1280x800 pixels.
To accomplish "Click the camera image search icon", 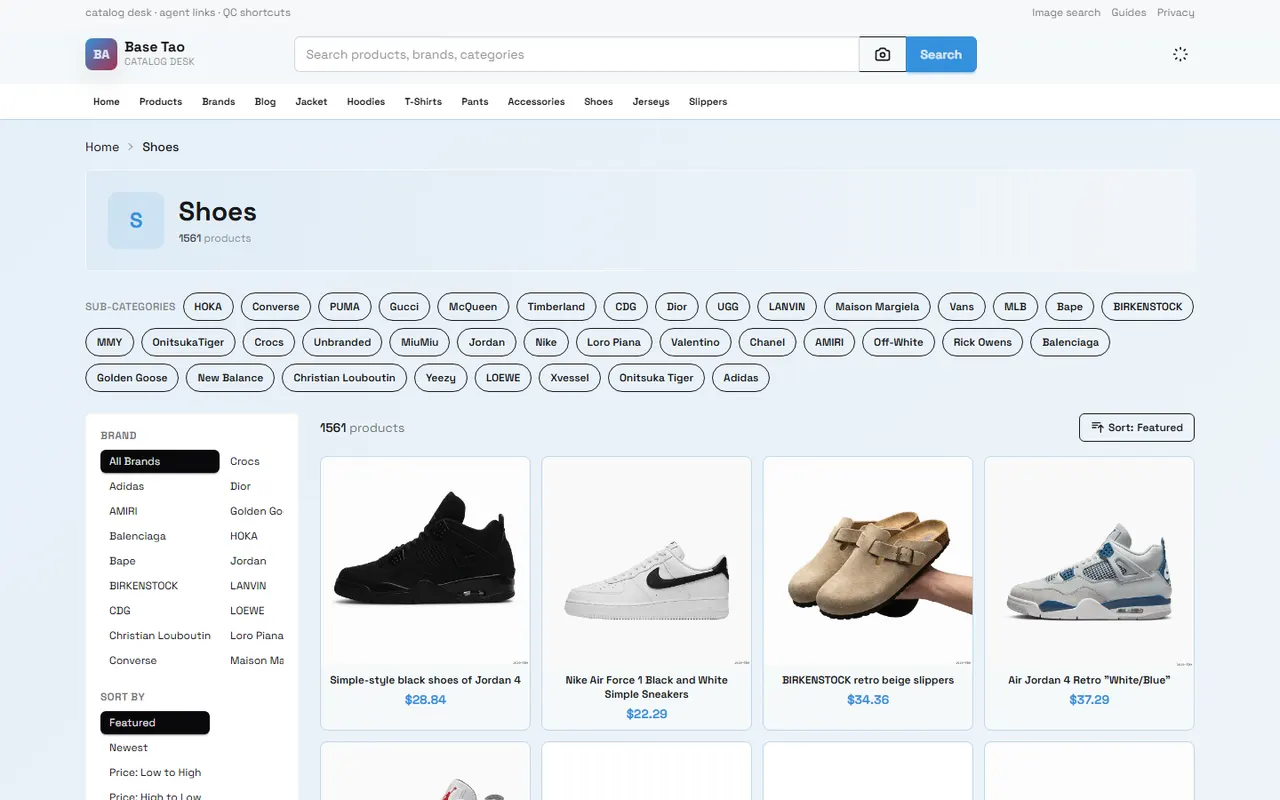I will [x=882, y=55].
